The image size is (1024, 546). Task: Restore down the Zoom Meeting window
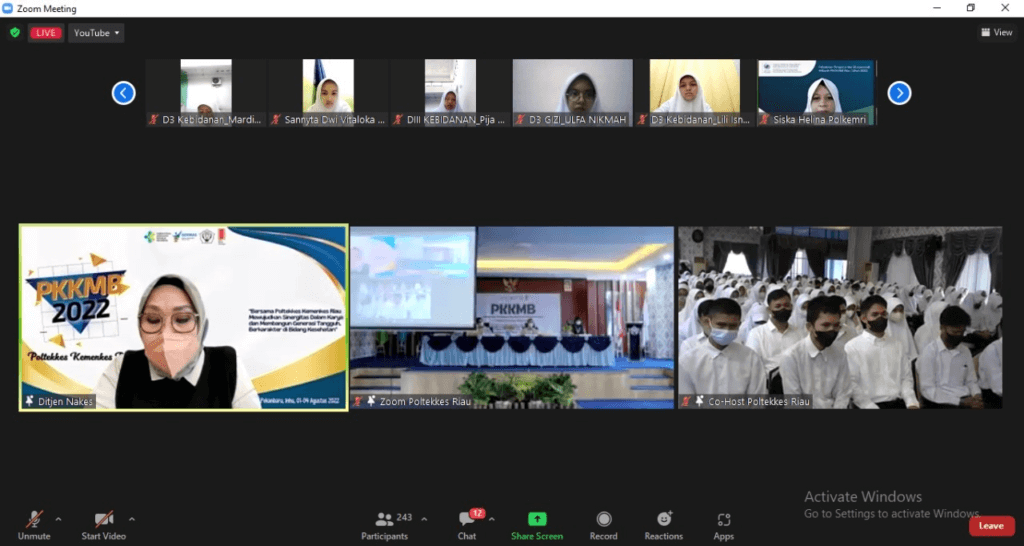click(971, 8)
